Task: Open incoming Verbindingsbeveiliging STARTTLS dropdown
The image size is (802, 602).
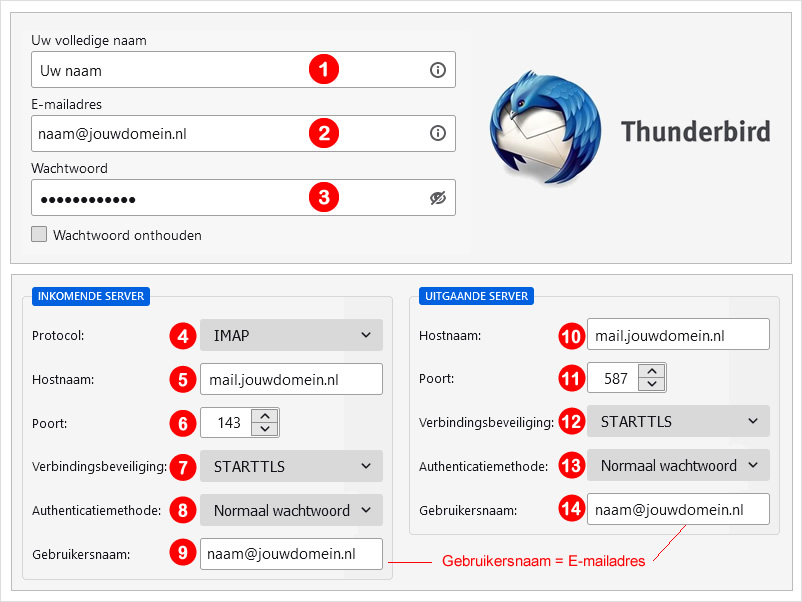Action: 291,466
